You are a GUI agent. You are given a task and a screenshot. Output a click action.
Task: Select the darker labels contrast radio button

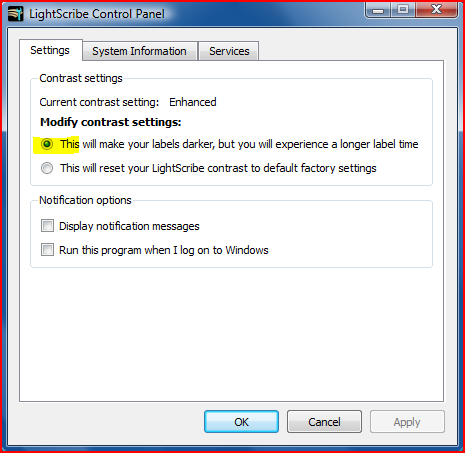click(x=47, y=144)
